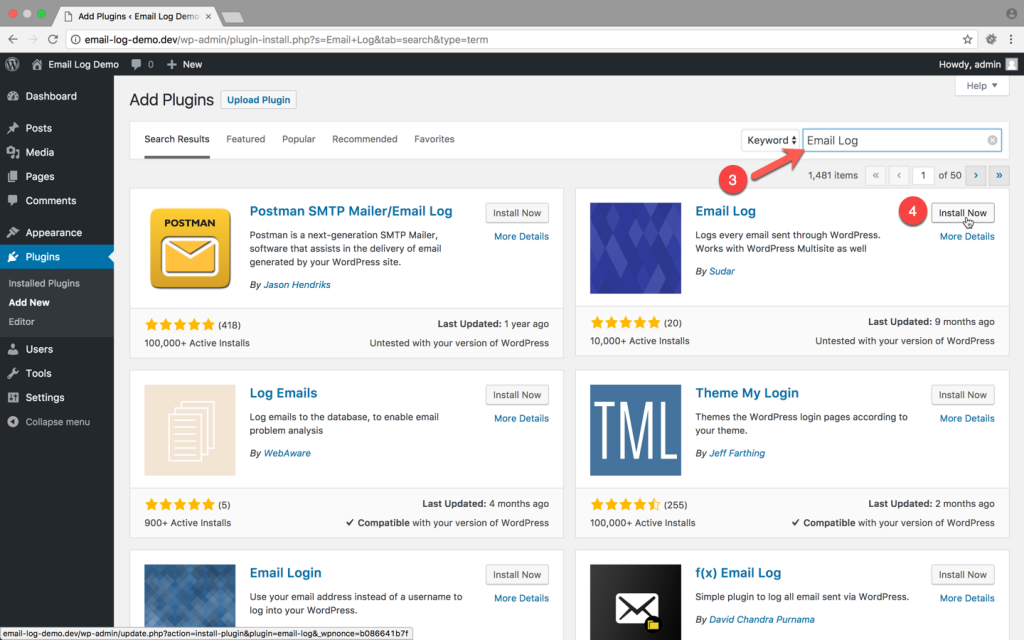
Task: Install the Email Login plugin
Action: click(x=517, y=575)
